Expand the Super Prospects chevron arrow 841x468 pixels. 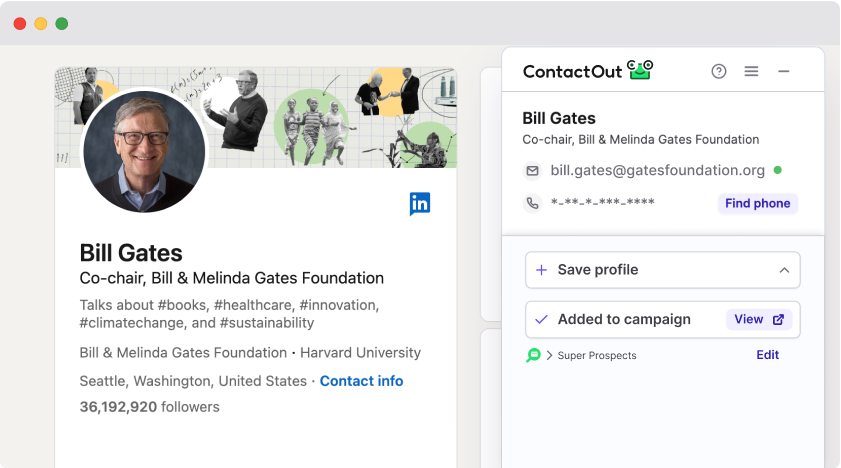tap(549, 355)
